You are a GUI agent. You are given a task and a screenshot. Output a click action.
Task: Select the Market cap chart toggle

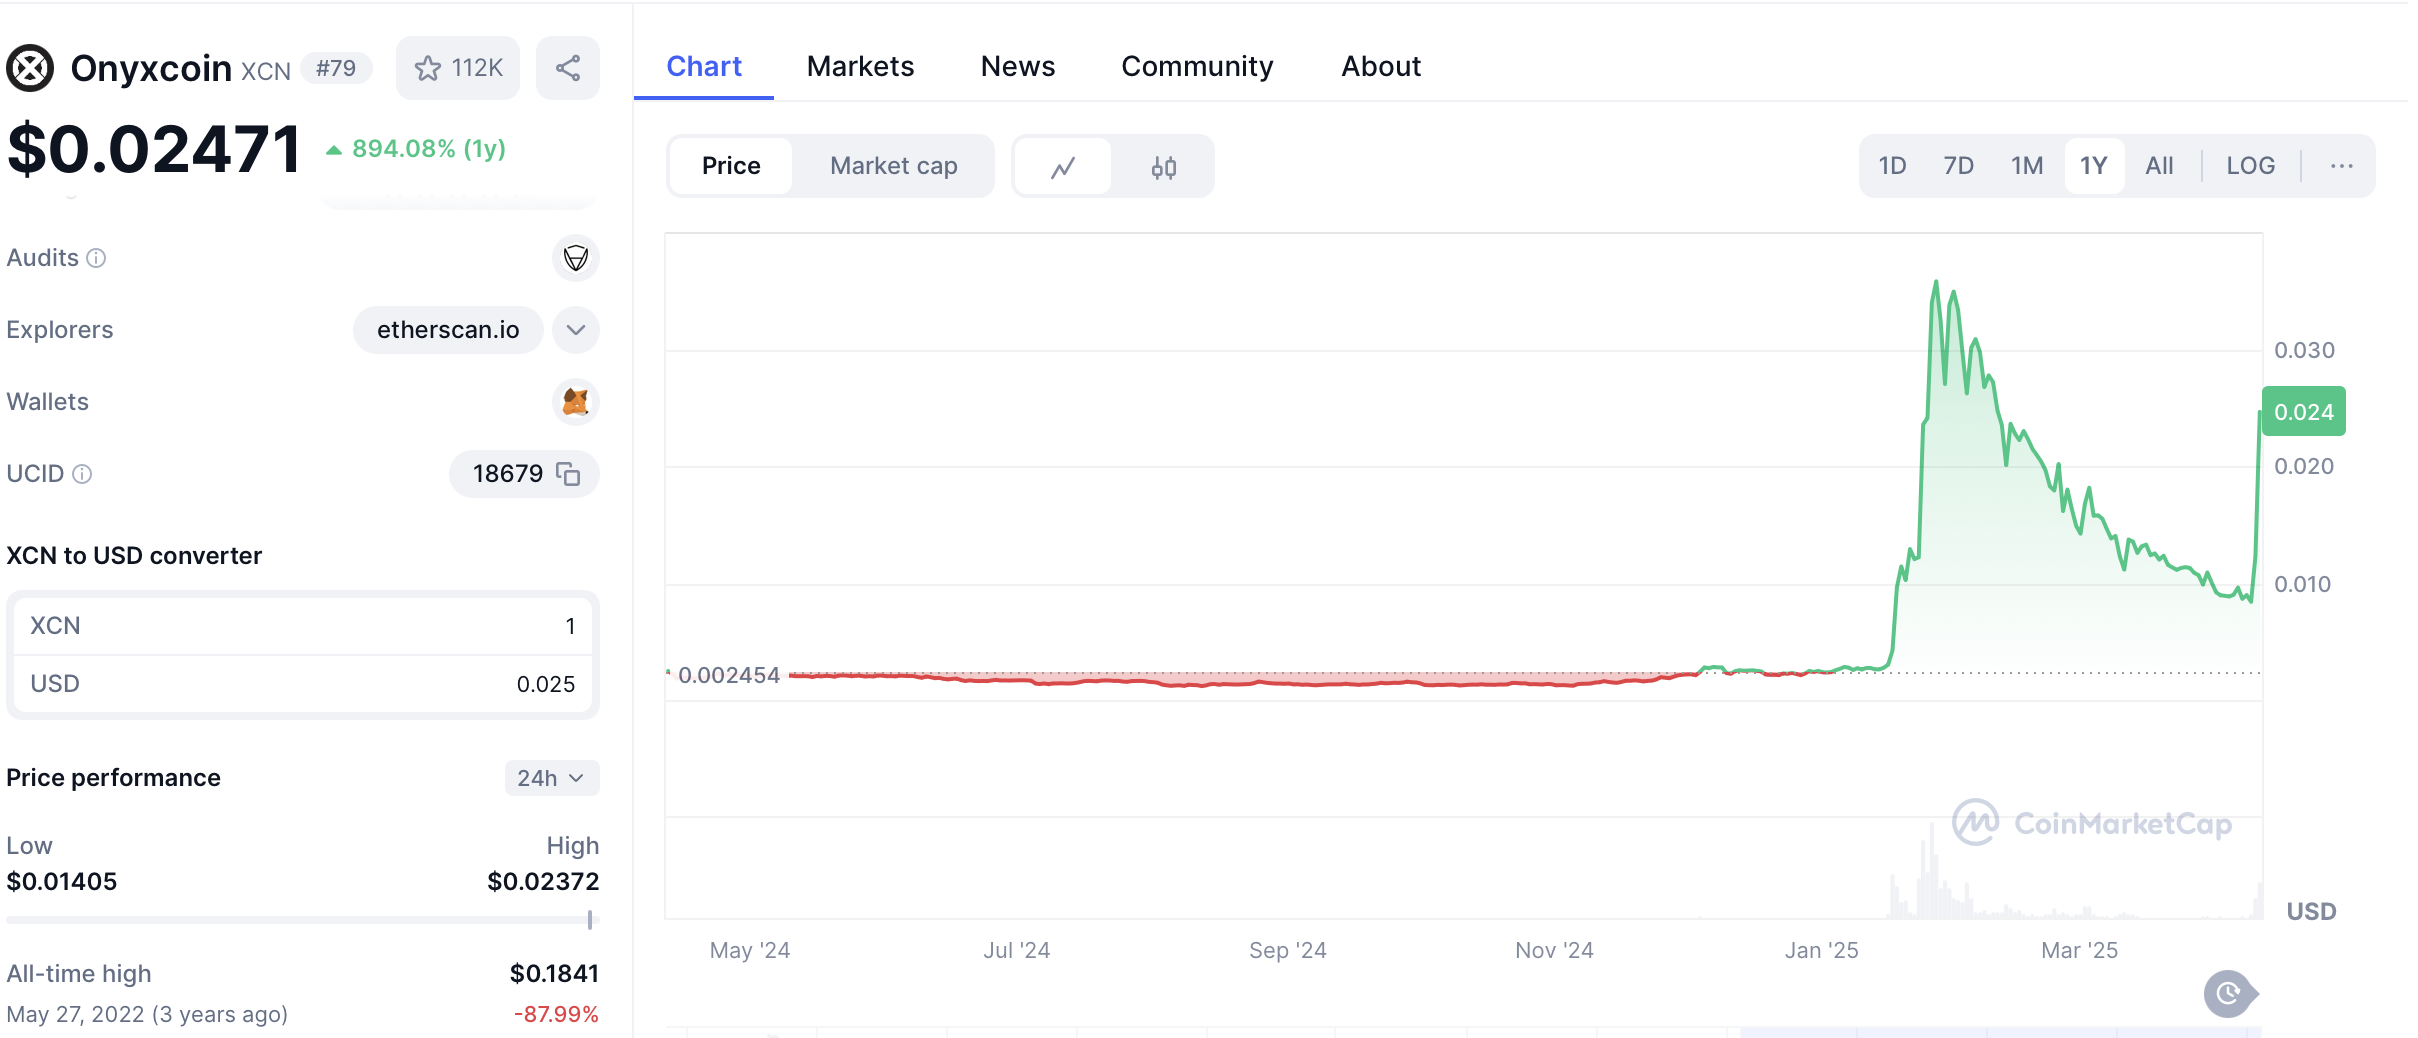894,166
